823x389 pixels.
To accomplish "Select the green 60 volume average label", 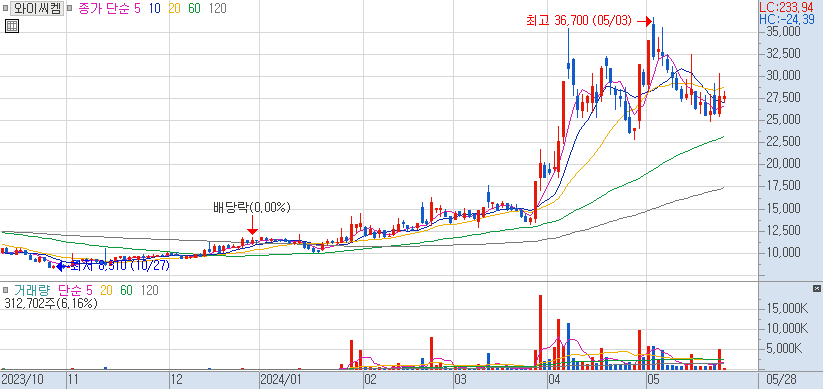I will (x=126, y=290).
